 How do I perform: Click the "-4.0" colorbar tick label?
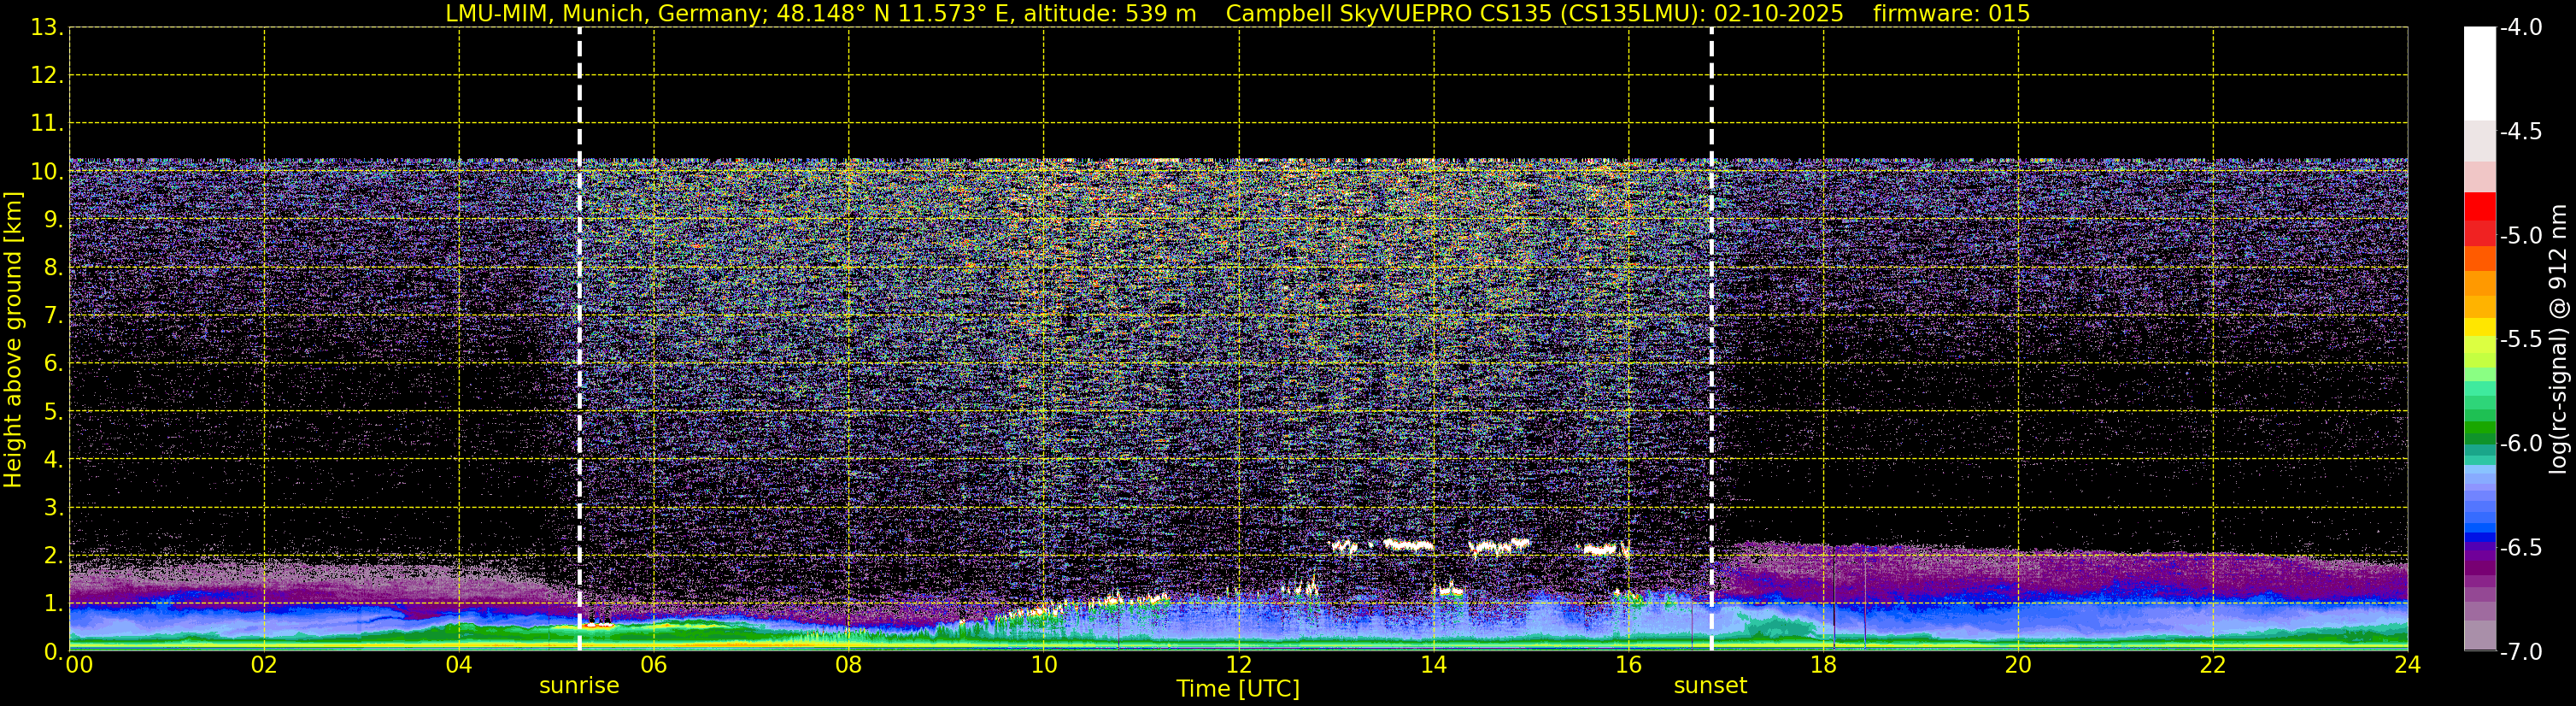click(2521, 28)
